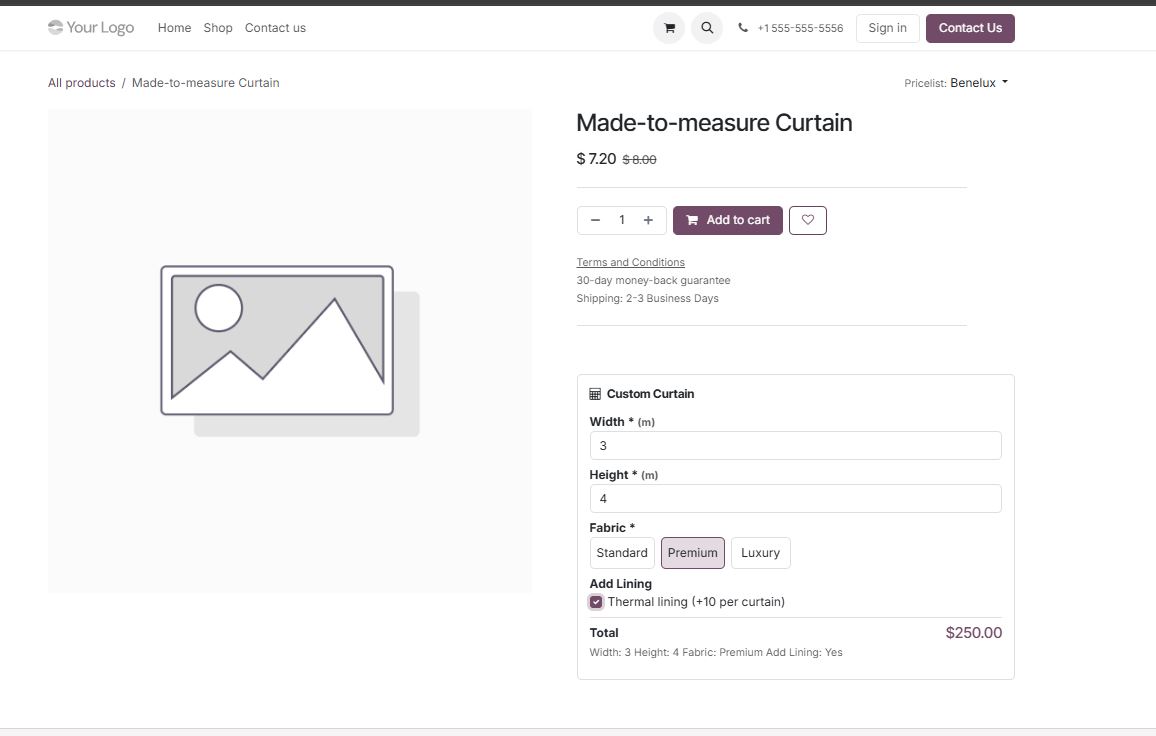Image resolution: width=1156 pixels, height=736 pixels.
Task: Increase quantity with plus button
Action: 648,220
